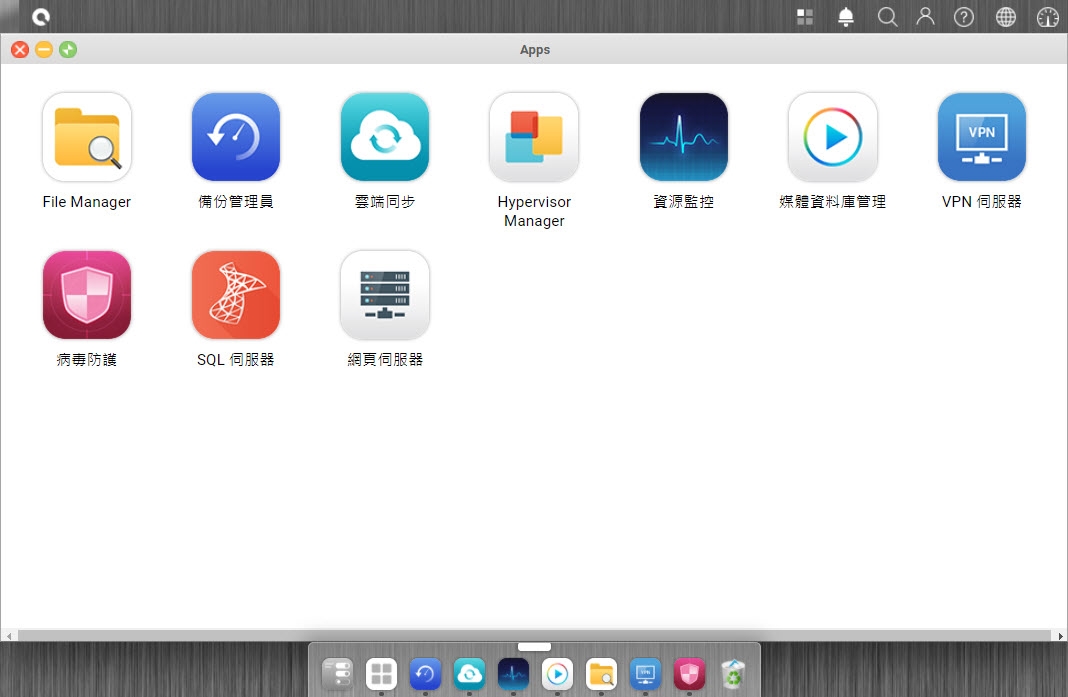The image size is (1068, 697).
Task: Click antivirus shield icon in dock
Action: 689,674
